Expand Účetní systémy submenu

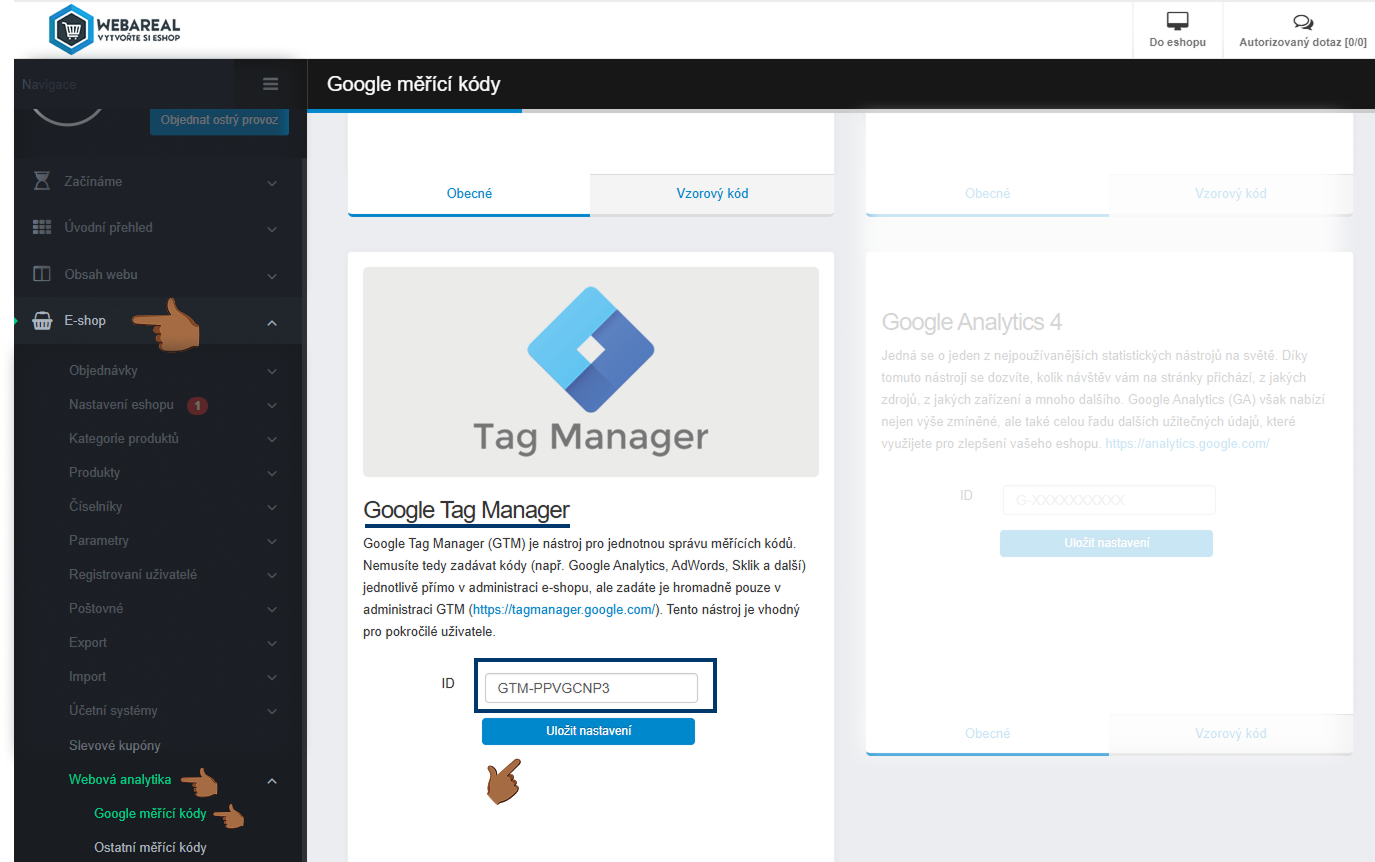click(271, 712)
